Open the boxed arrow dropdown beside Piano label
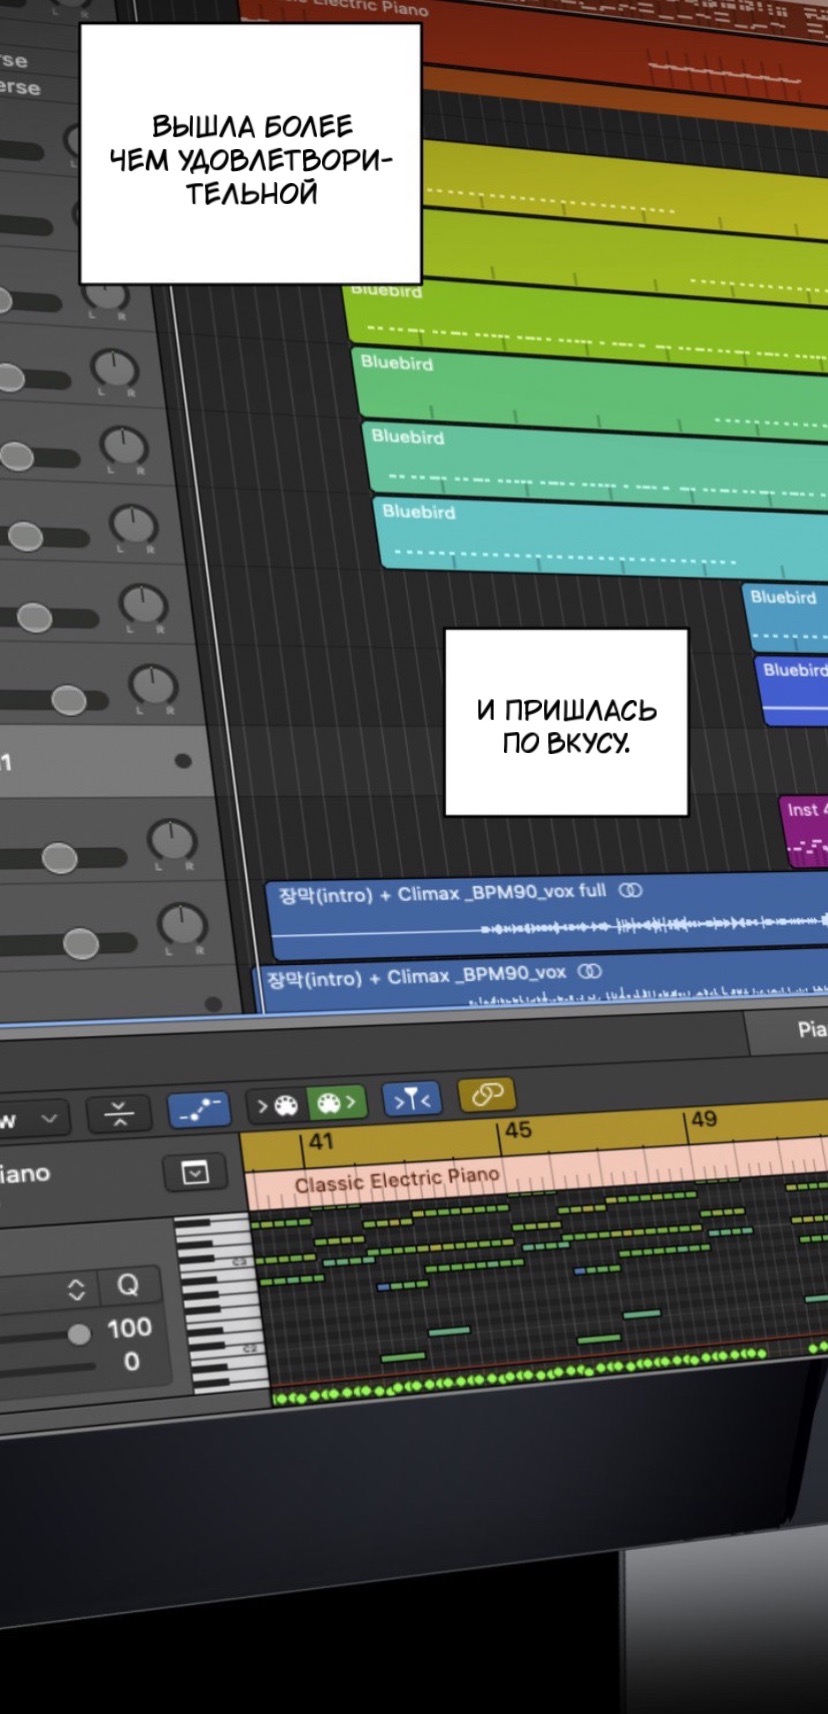The width and height of the screenshot is (828, 1714). [x=195, y=1173]
